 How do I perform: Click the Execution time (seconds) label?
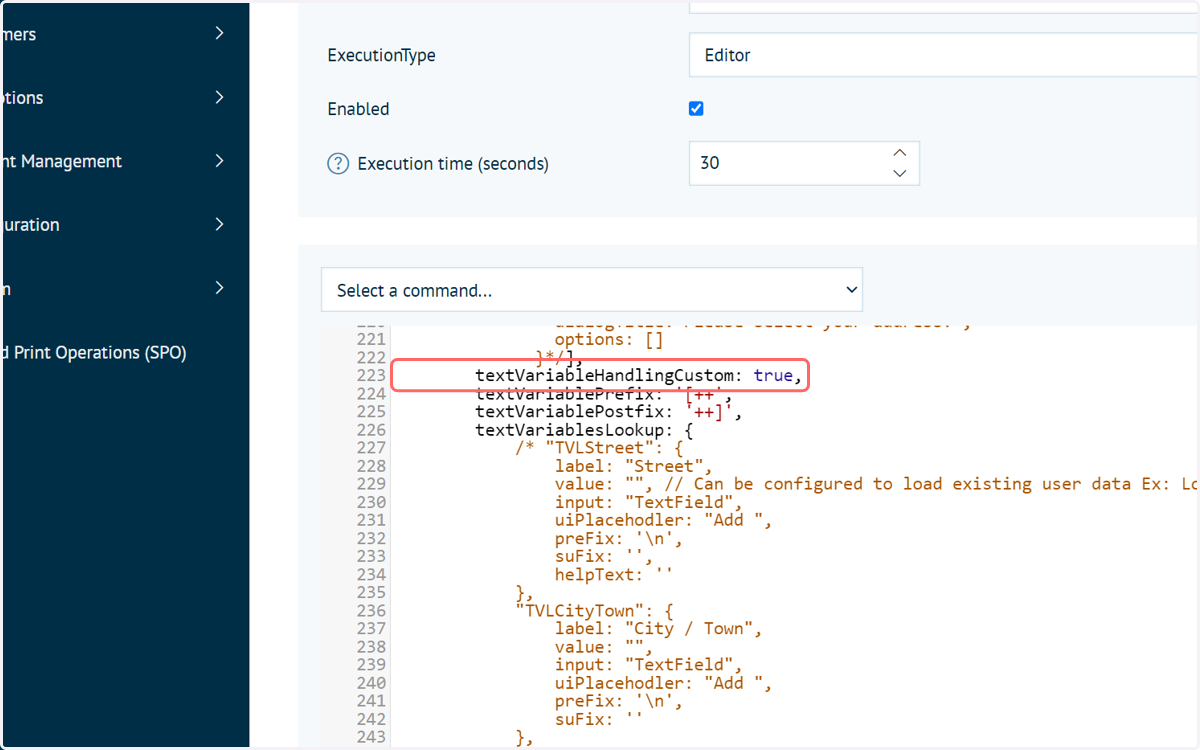[x=453, y=163]
